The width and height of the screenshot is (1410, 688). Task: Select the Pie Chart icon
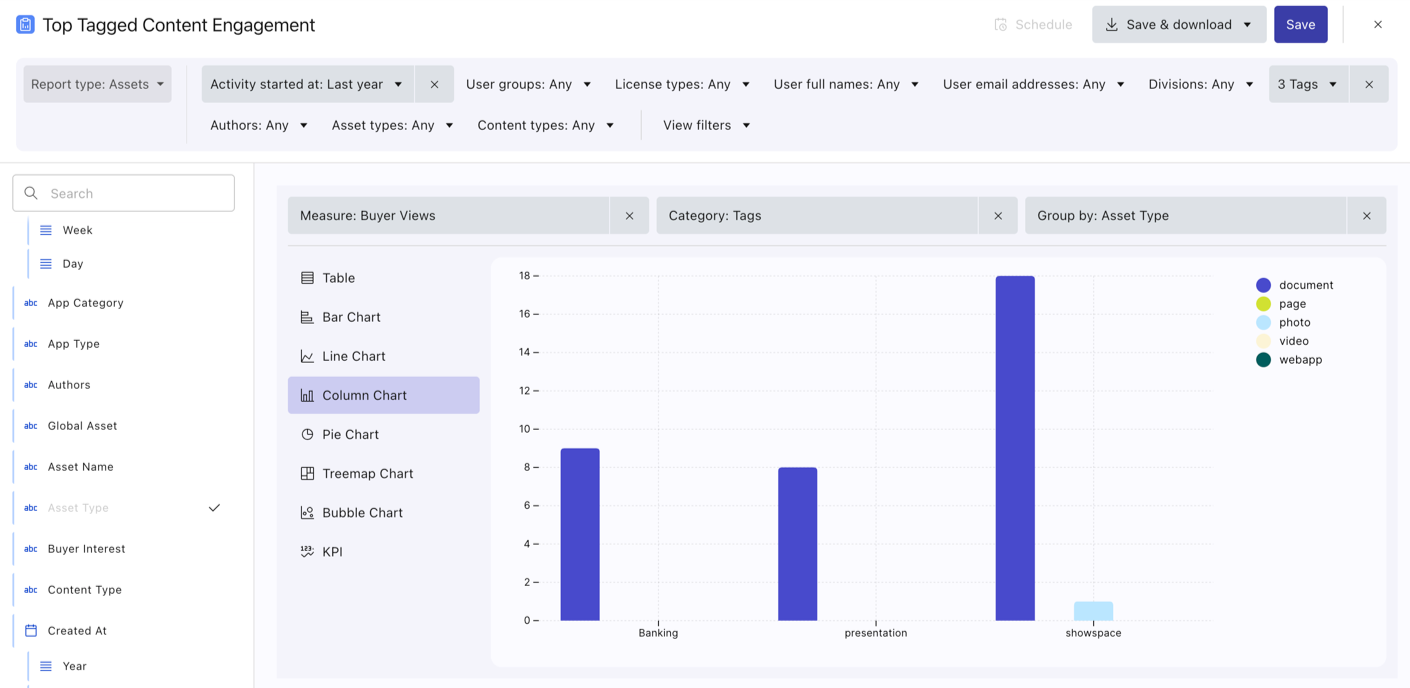click(307, 434)
